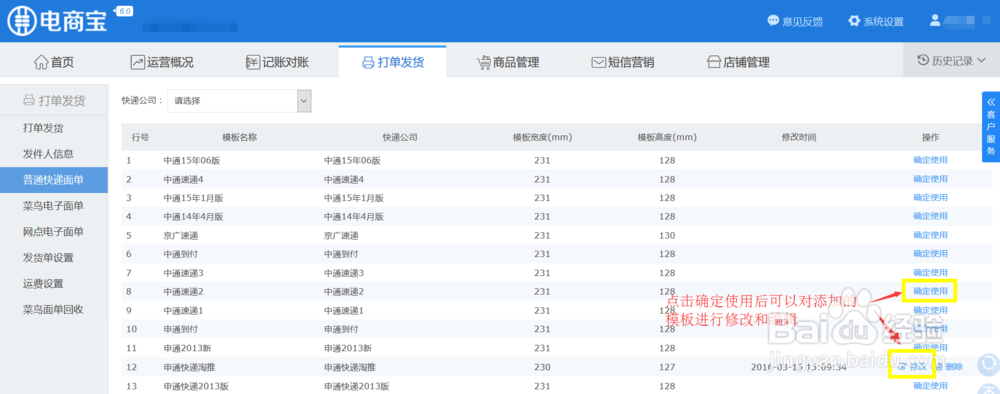This screenshot has height=394, width=1000.
Task: Click the 6.0 version badge
Action: point(123,11)
